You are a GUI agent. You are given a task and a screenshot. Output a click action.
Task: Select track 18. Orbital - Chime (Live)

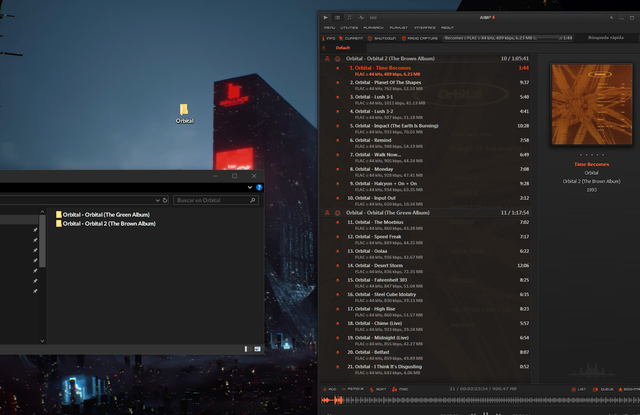pos(427,326)
